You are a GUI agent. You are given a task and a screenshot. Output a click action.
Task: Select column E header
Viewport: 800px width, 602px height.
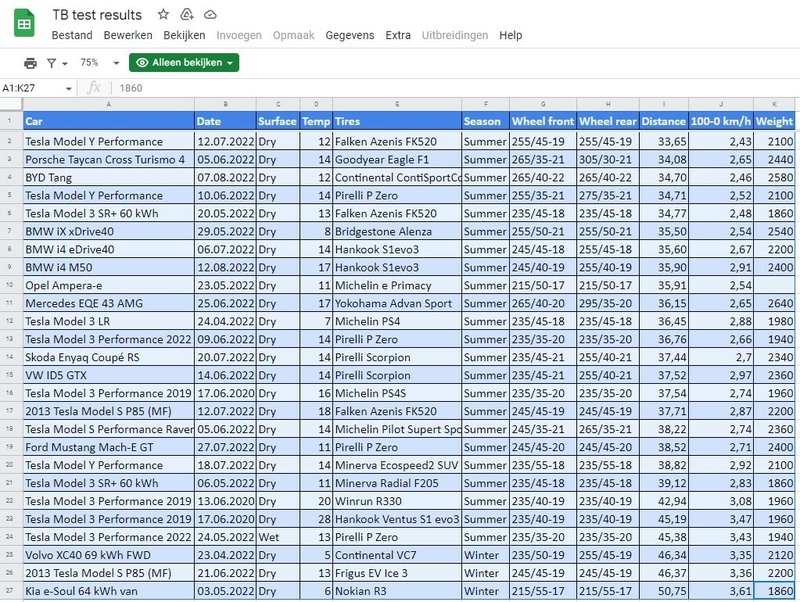click(x=397, y=104)
